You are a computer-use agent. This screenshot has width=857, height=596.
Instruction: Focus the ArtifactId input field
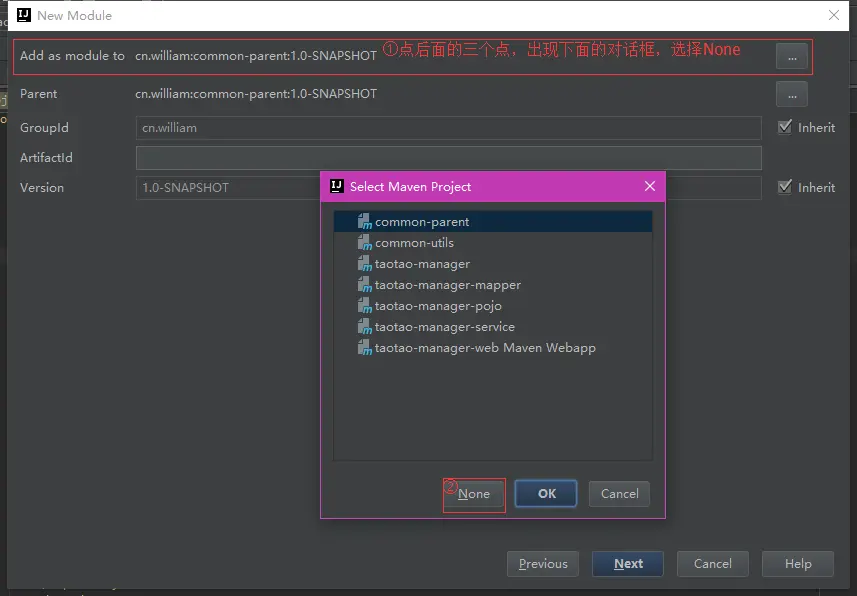coord(449,158)
